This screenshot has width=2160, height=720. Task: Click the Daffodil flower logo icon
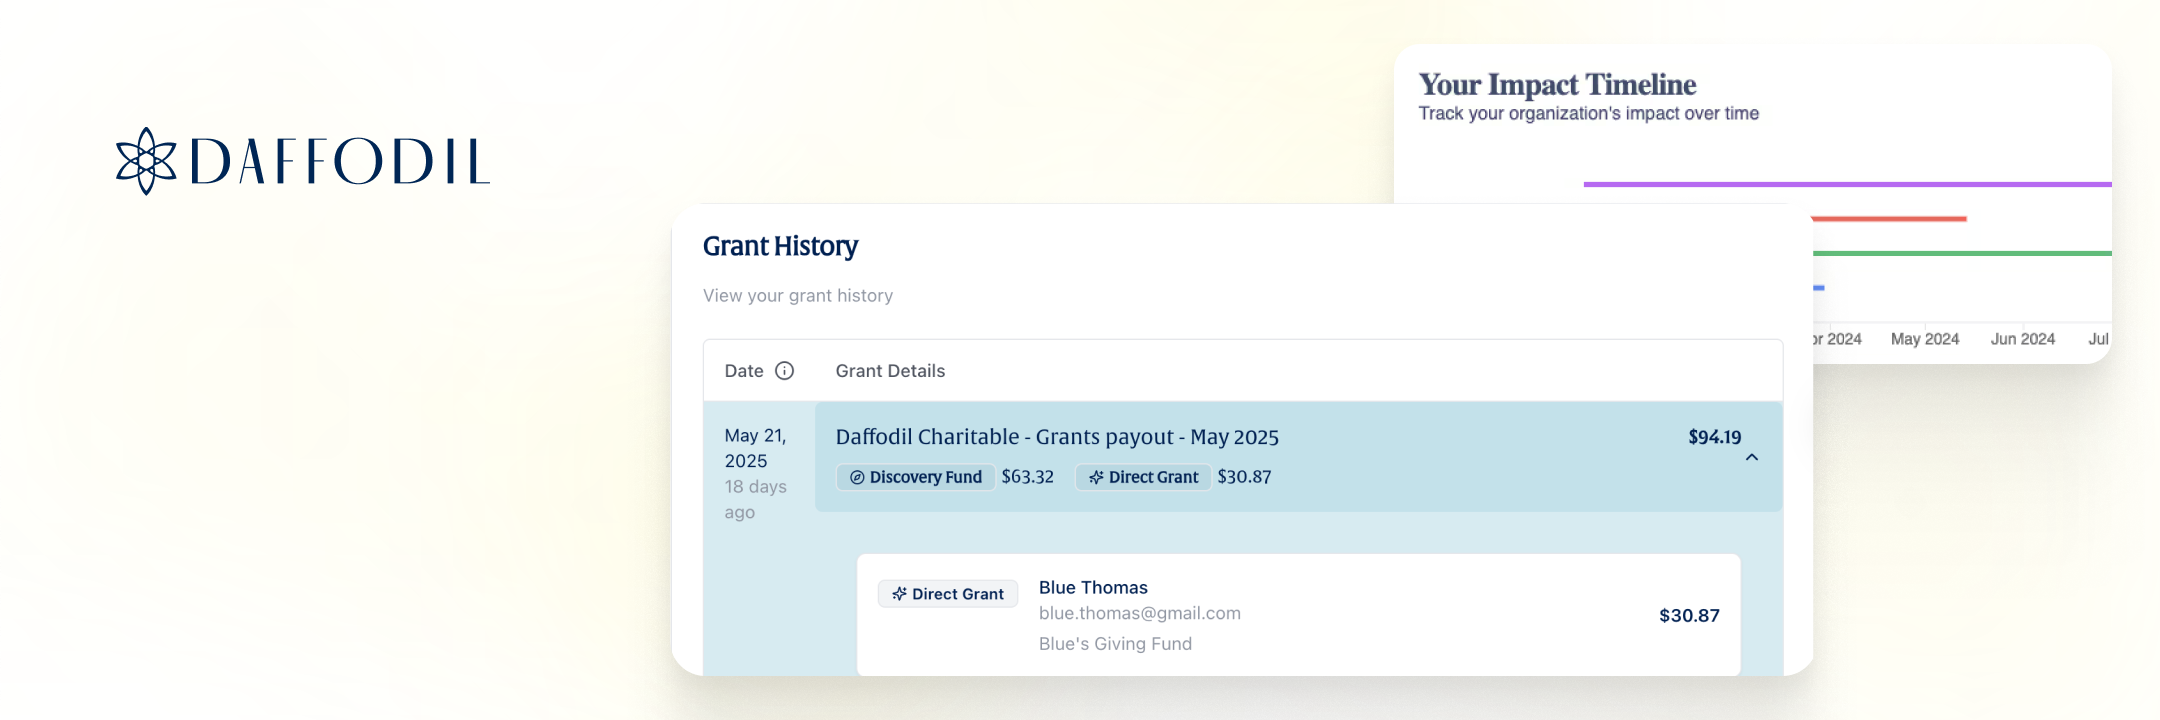click(x=146, y=161)
